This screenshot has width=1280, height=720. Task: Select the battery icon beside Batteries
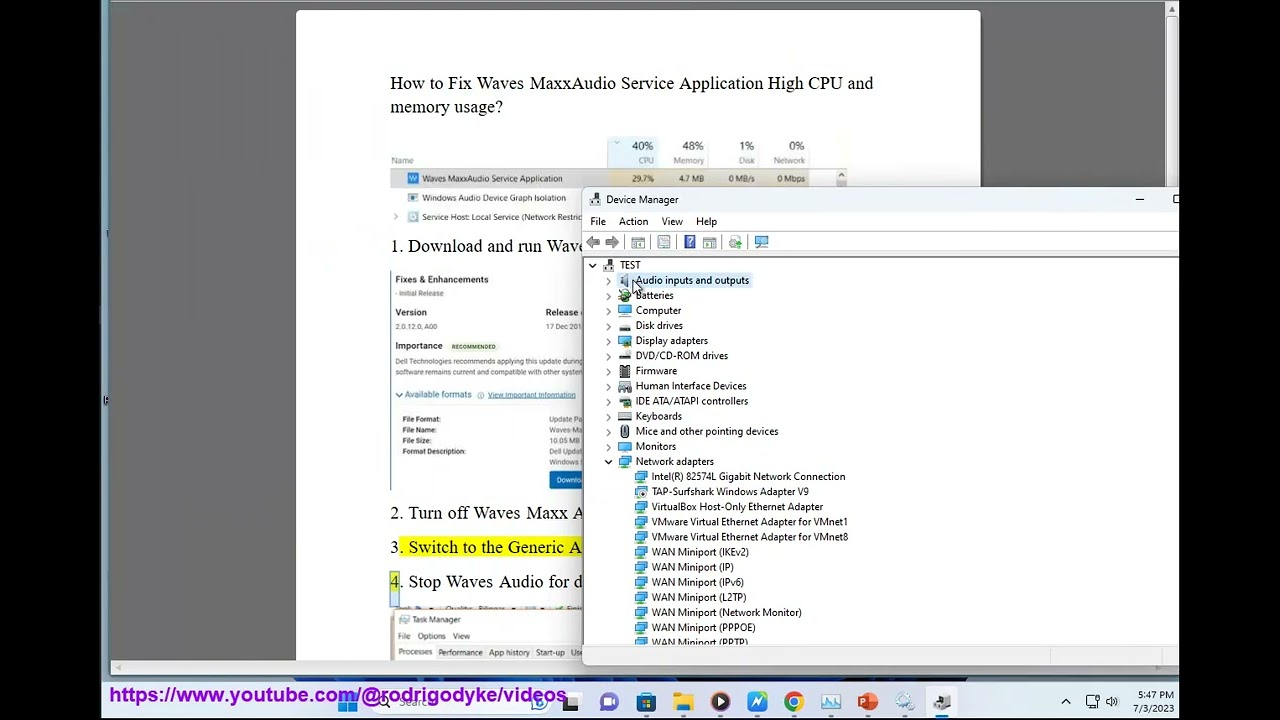625,296
